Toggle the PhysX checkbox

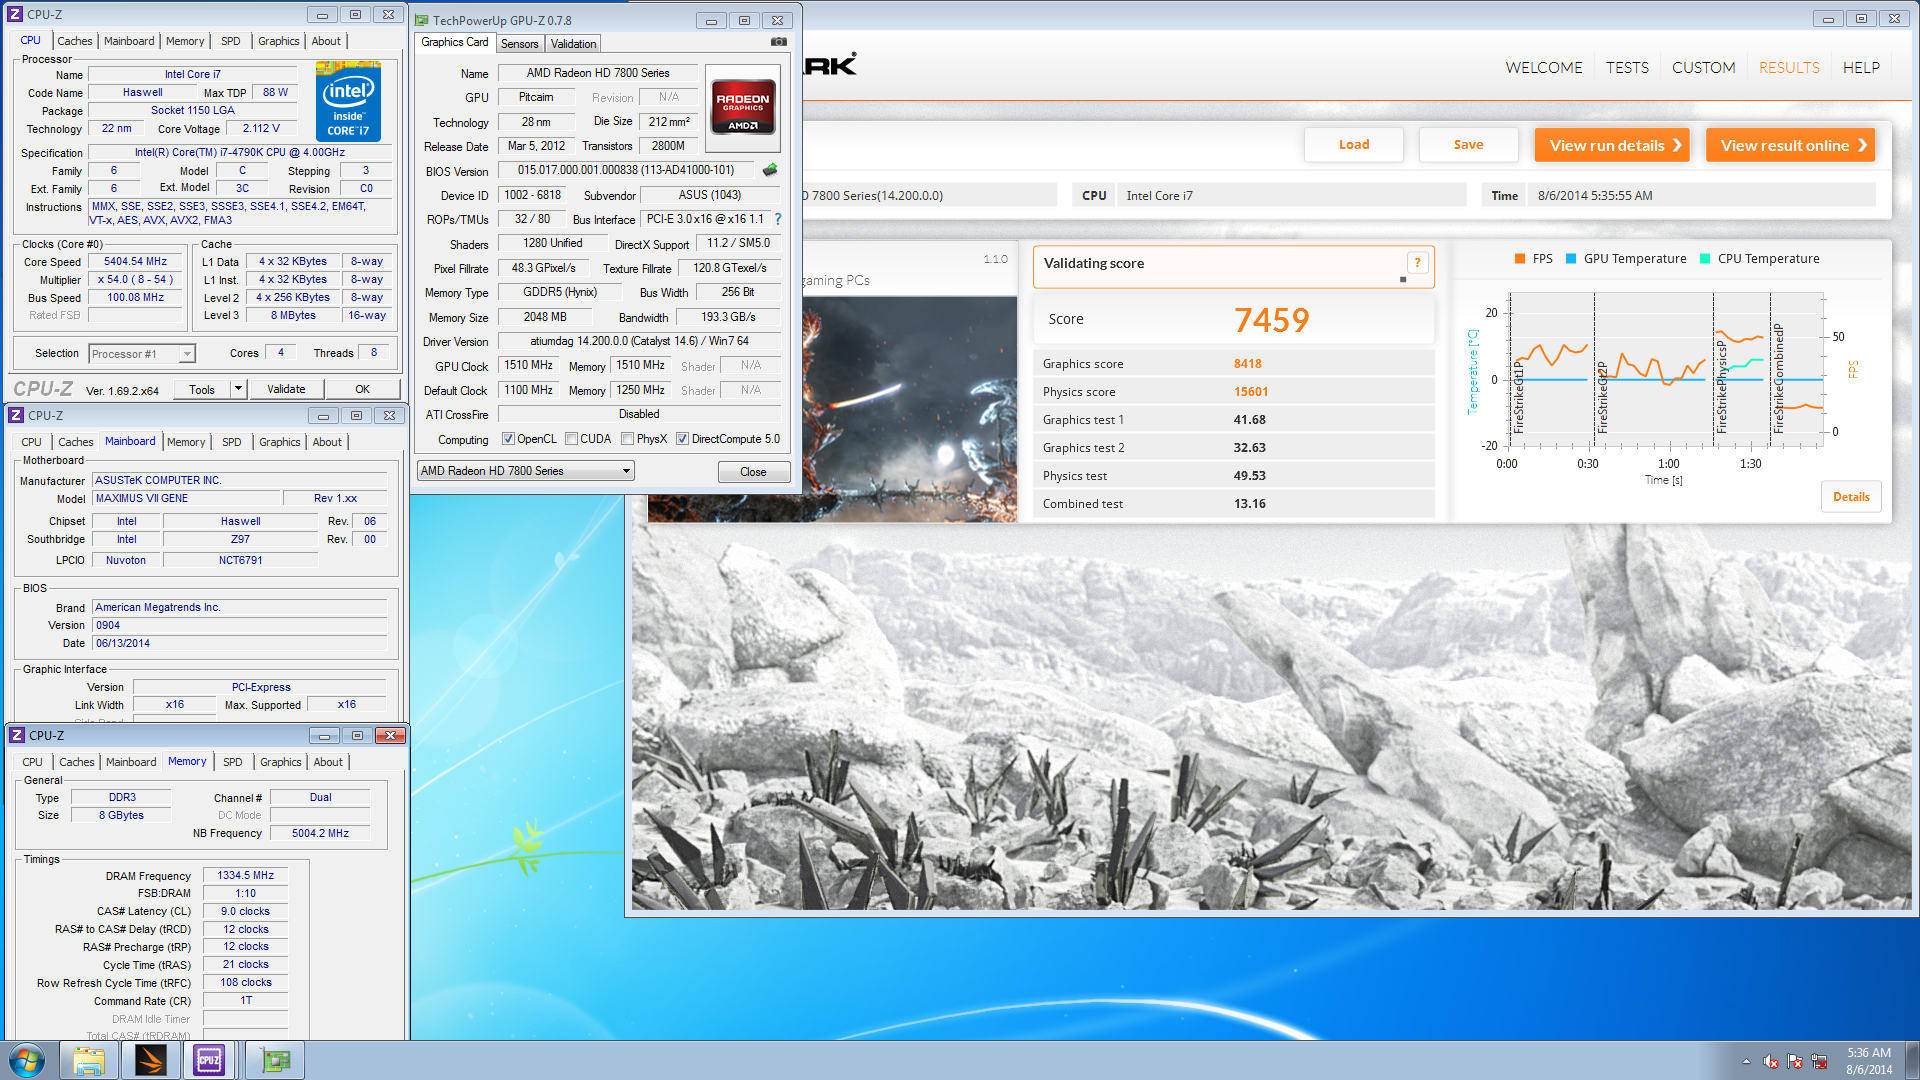[627, 439]
